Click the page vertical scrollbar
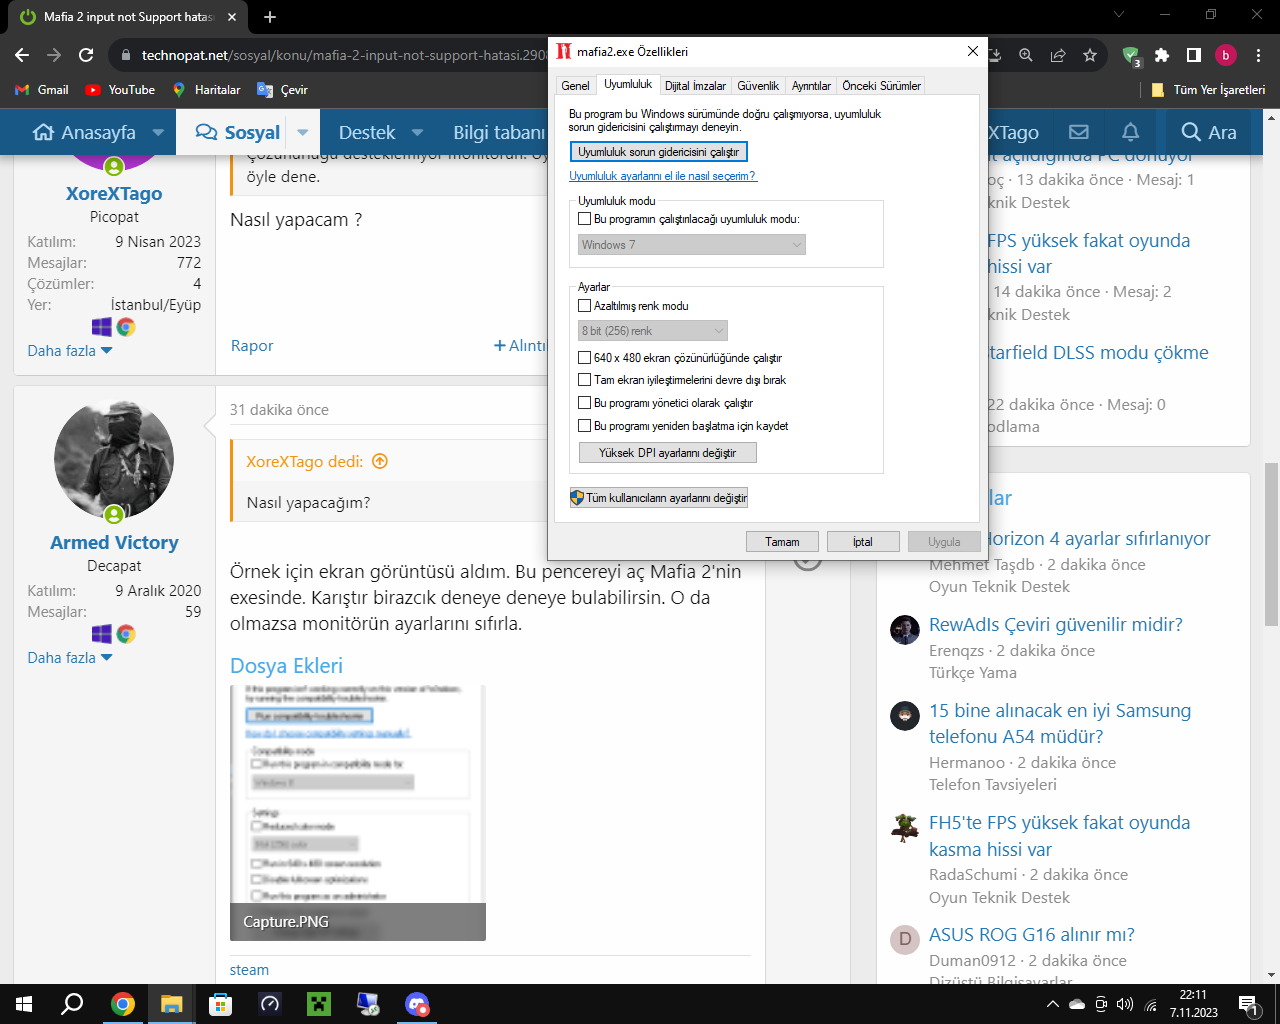Screen dimensions: 1280x1024 pyautogui.click(x=1271, y=544)
